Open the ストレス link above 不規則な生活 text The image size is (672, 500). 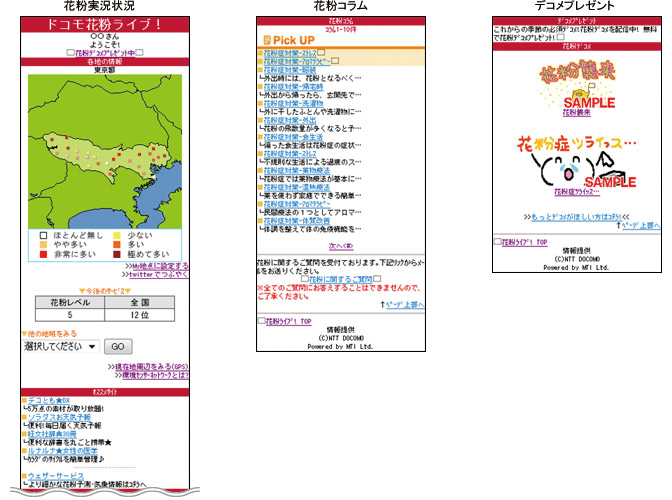pos(290,153)
